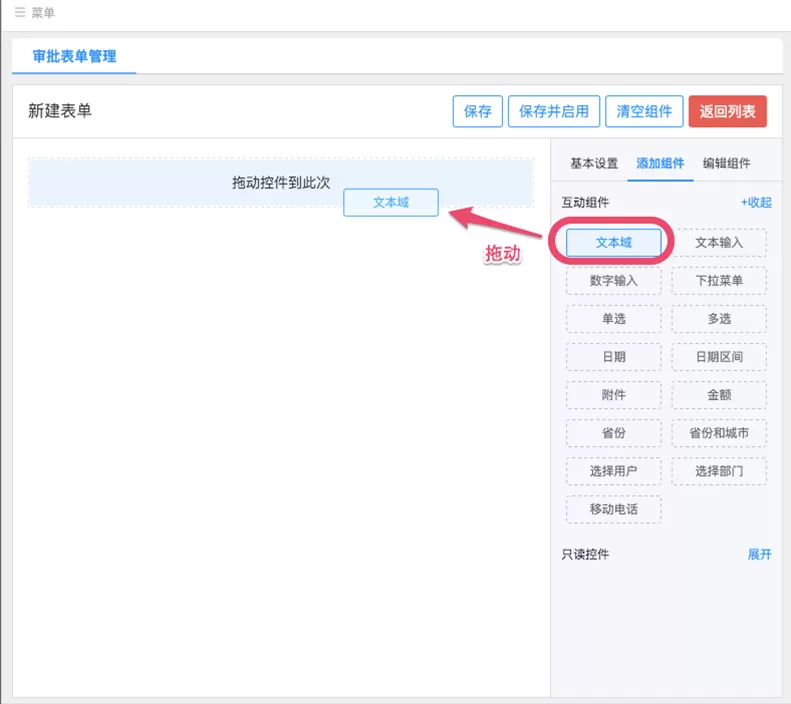
Task: Switch to the 基本设置 tab
Action: 594,163
